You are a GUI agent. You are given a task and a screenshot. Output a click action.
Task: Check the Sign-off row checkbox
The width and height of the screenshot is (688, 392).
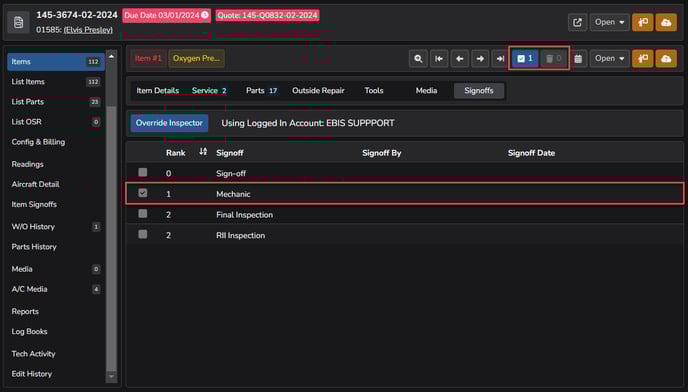click(x=143, y=172)
